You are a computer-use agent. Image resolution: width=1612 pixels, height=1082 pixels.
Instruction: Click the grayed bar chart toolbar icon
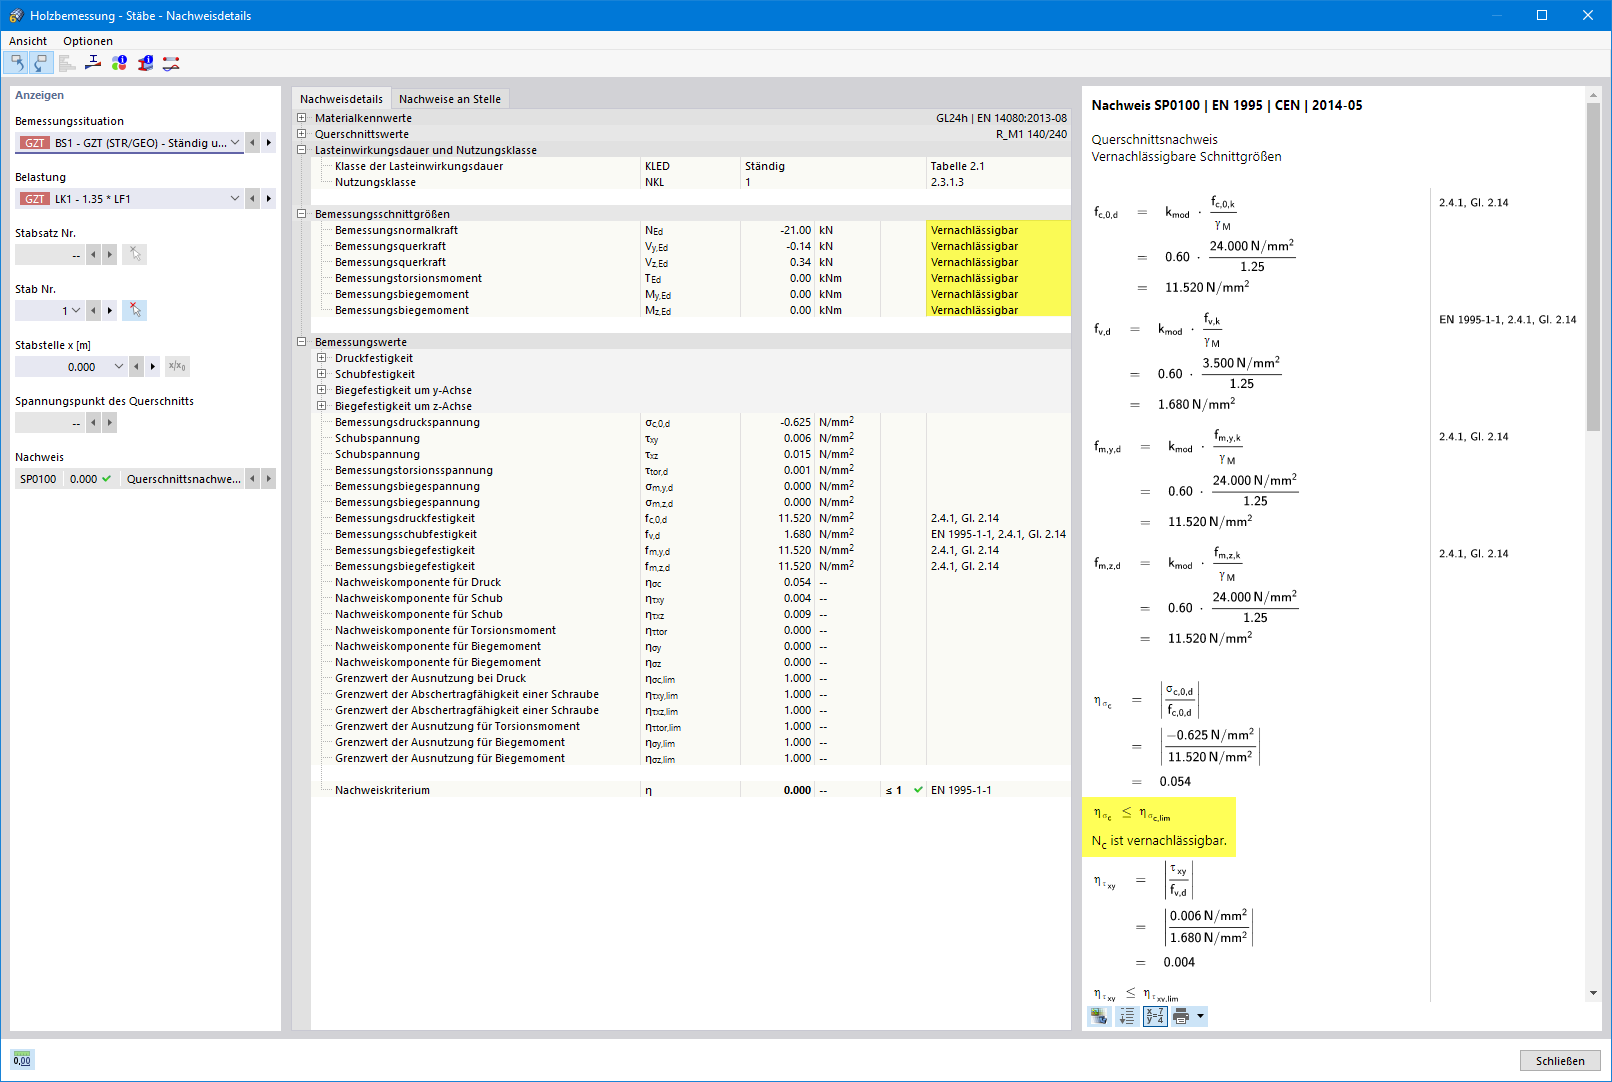[67, 63]
